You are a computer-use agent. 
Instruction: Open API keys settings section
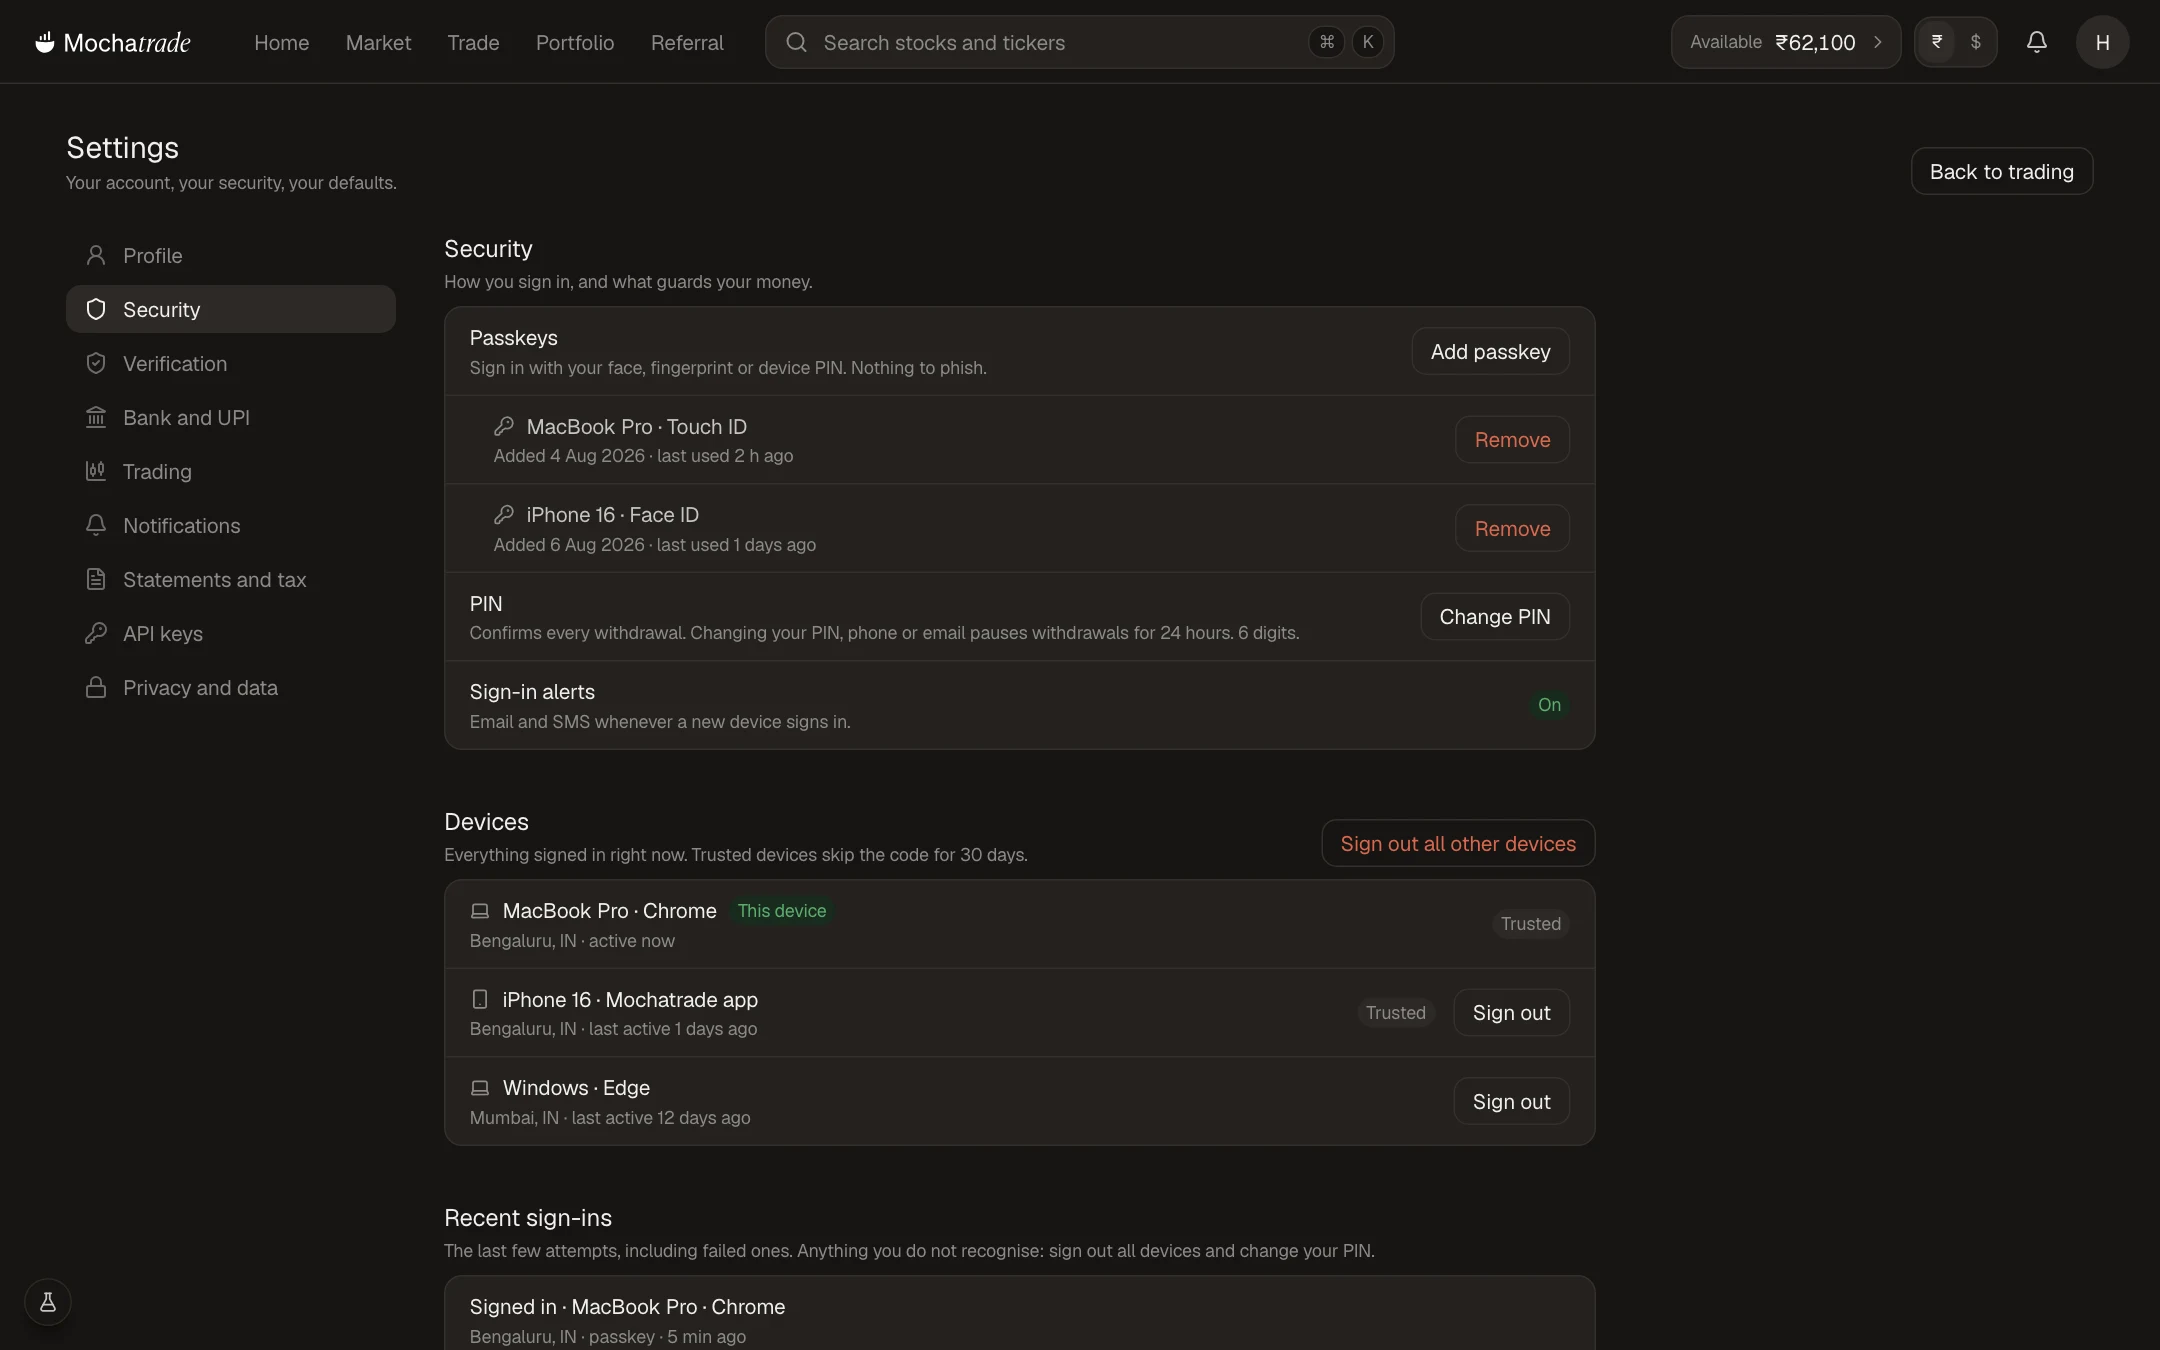click(x=231, y=633)
